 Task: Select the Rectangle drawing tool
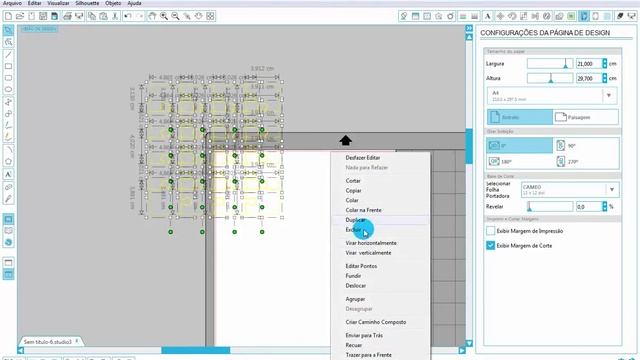pos(8,66)
